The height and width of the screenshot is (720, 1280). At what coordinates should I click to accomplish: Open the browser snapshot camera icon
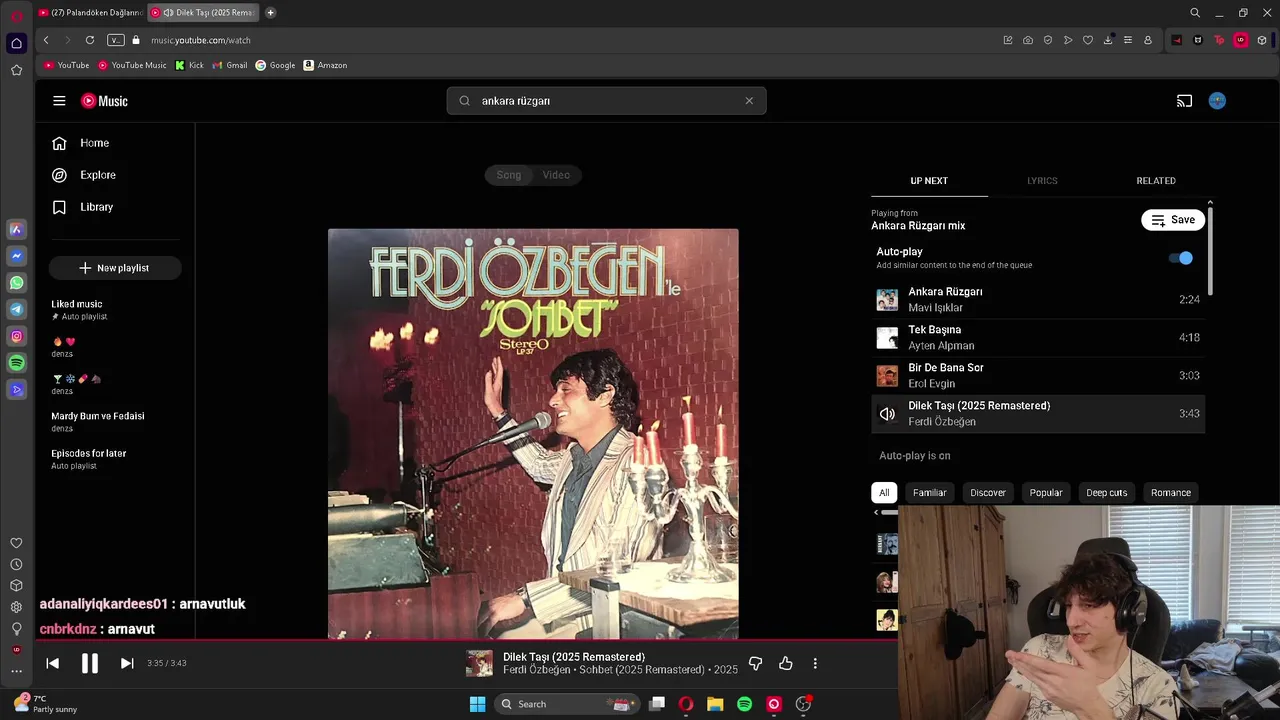(x=1028, y=40)
